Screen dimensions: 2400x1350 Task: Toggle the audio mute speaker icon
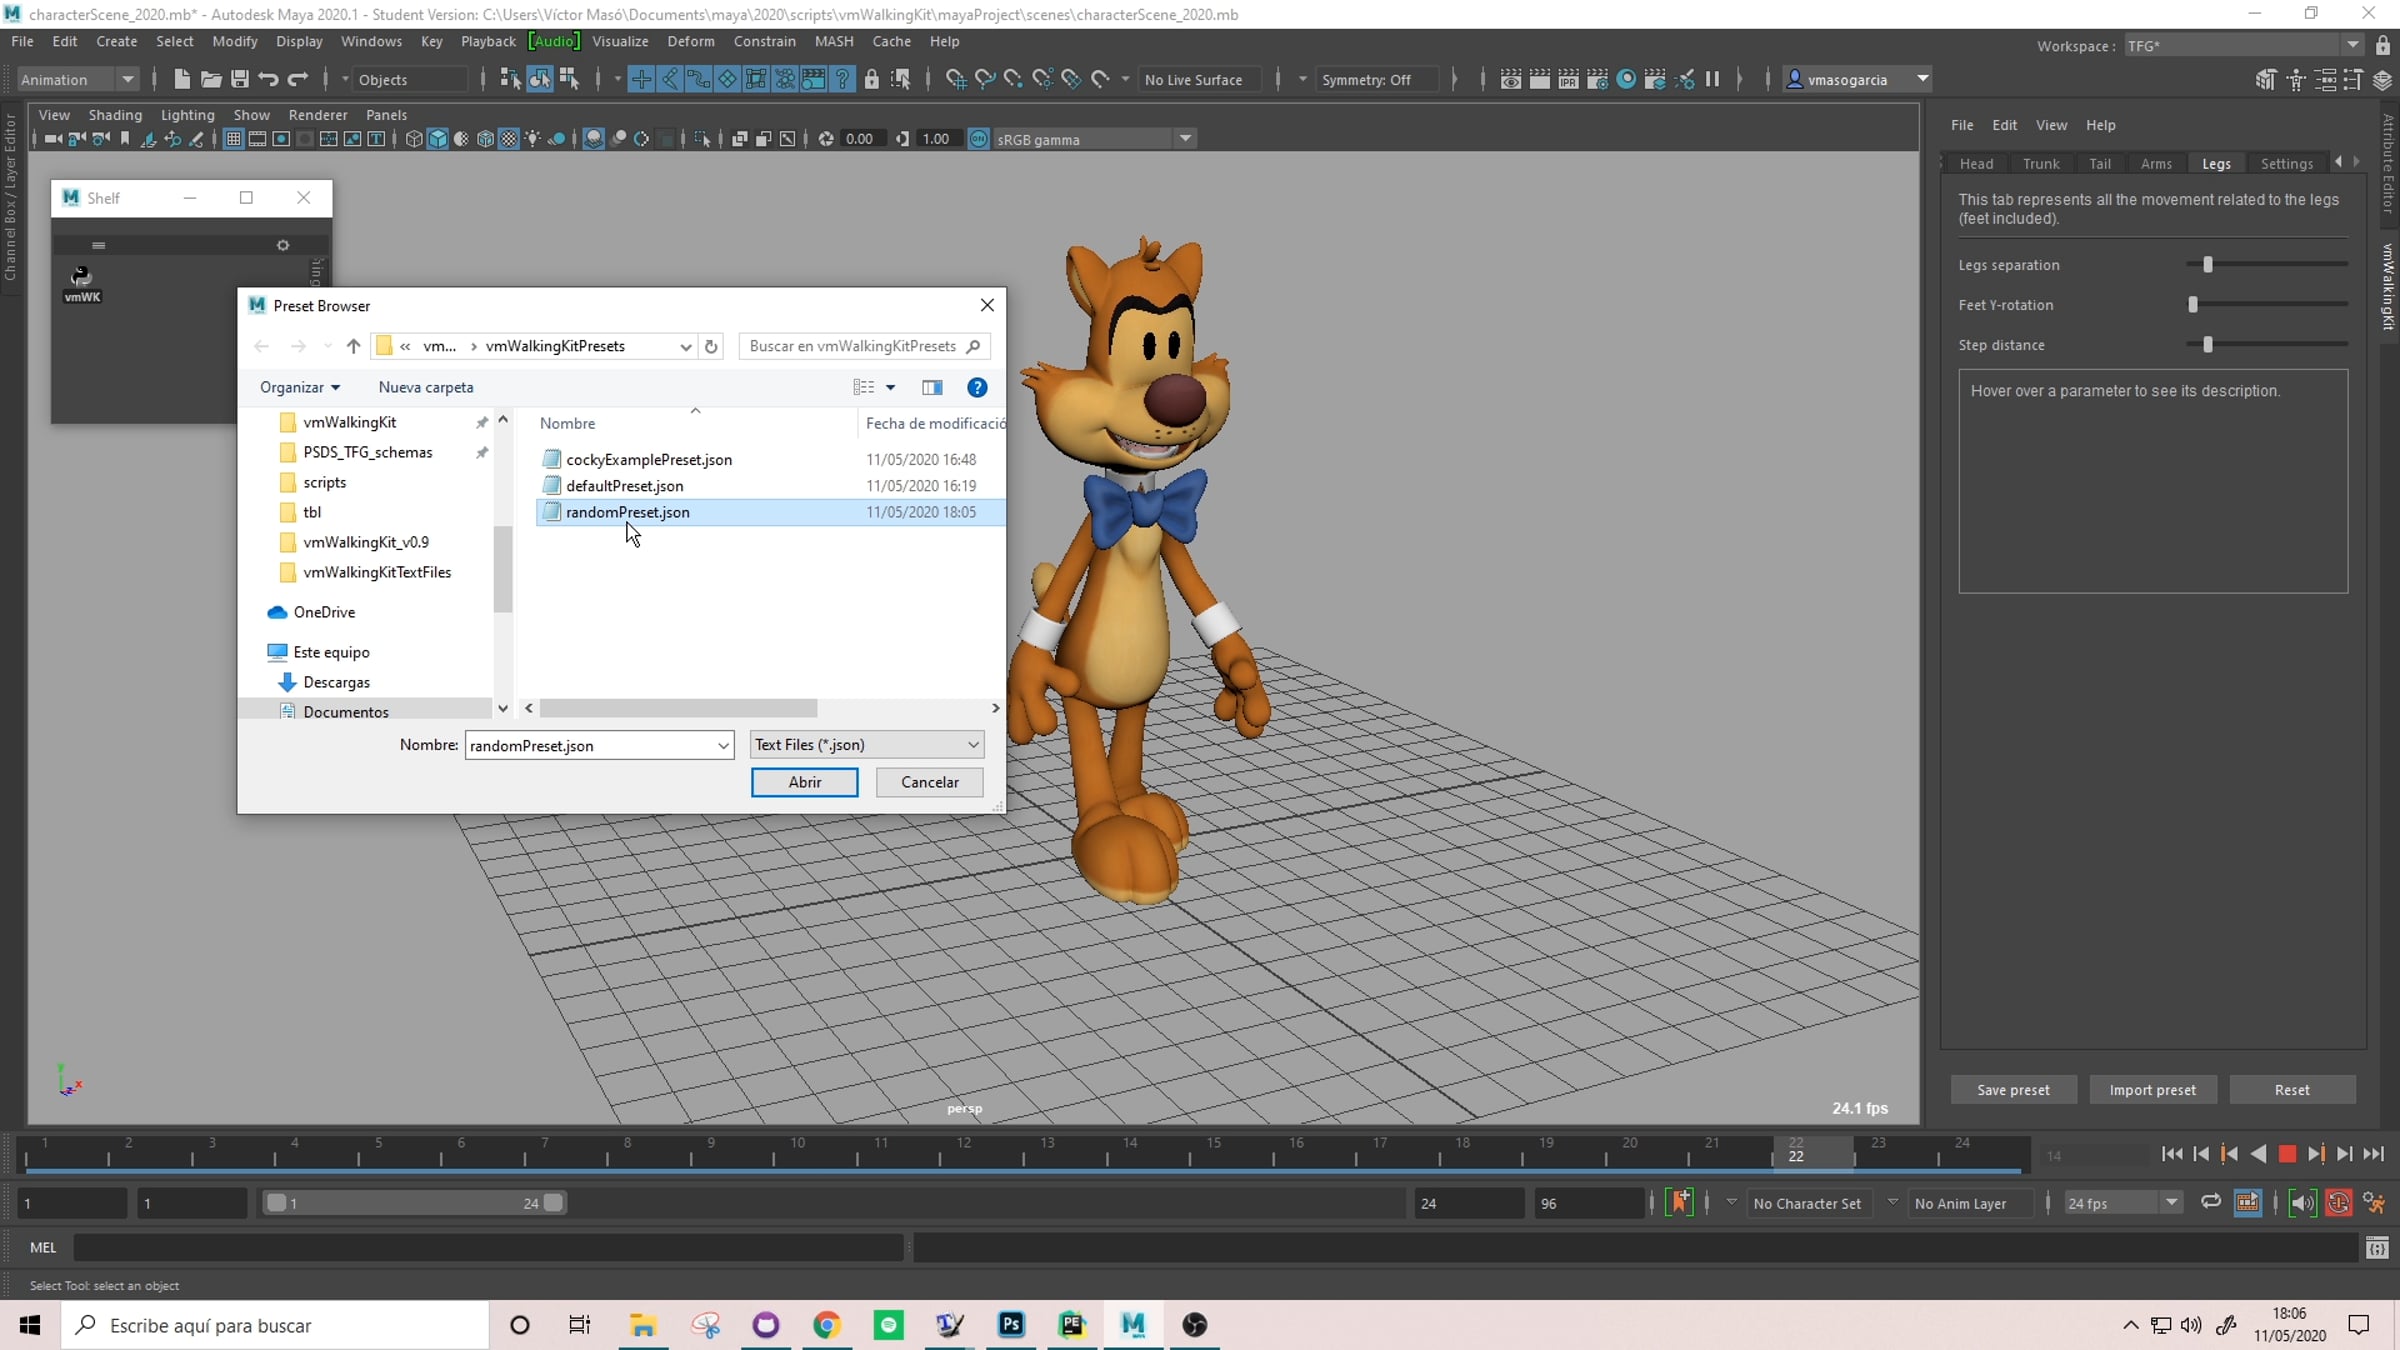[2302, 1203]
